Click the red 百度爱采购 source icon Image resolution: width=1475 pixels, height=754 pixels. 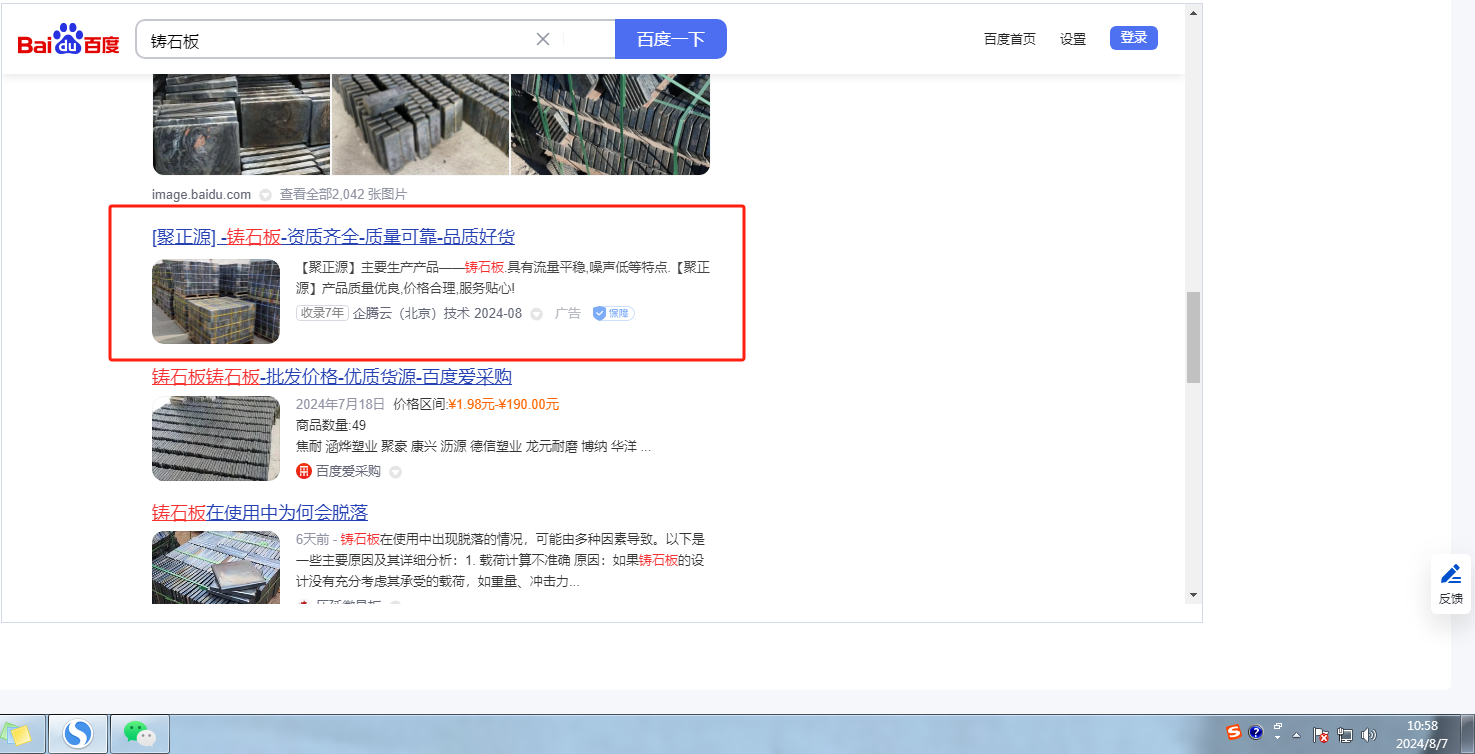tap(304, 471)
